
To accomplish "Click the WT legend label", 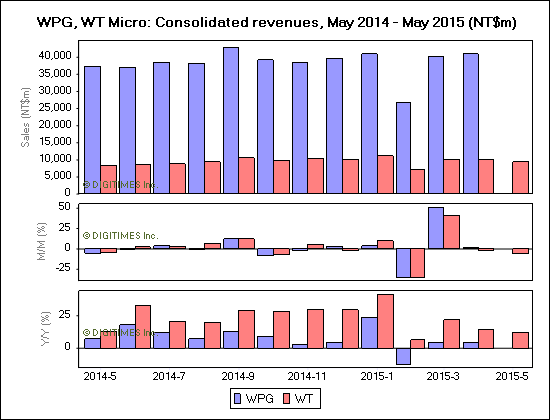I will [304, 399].
